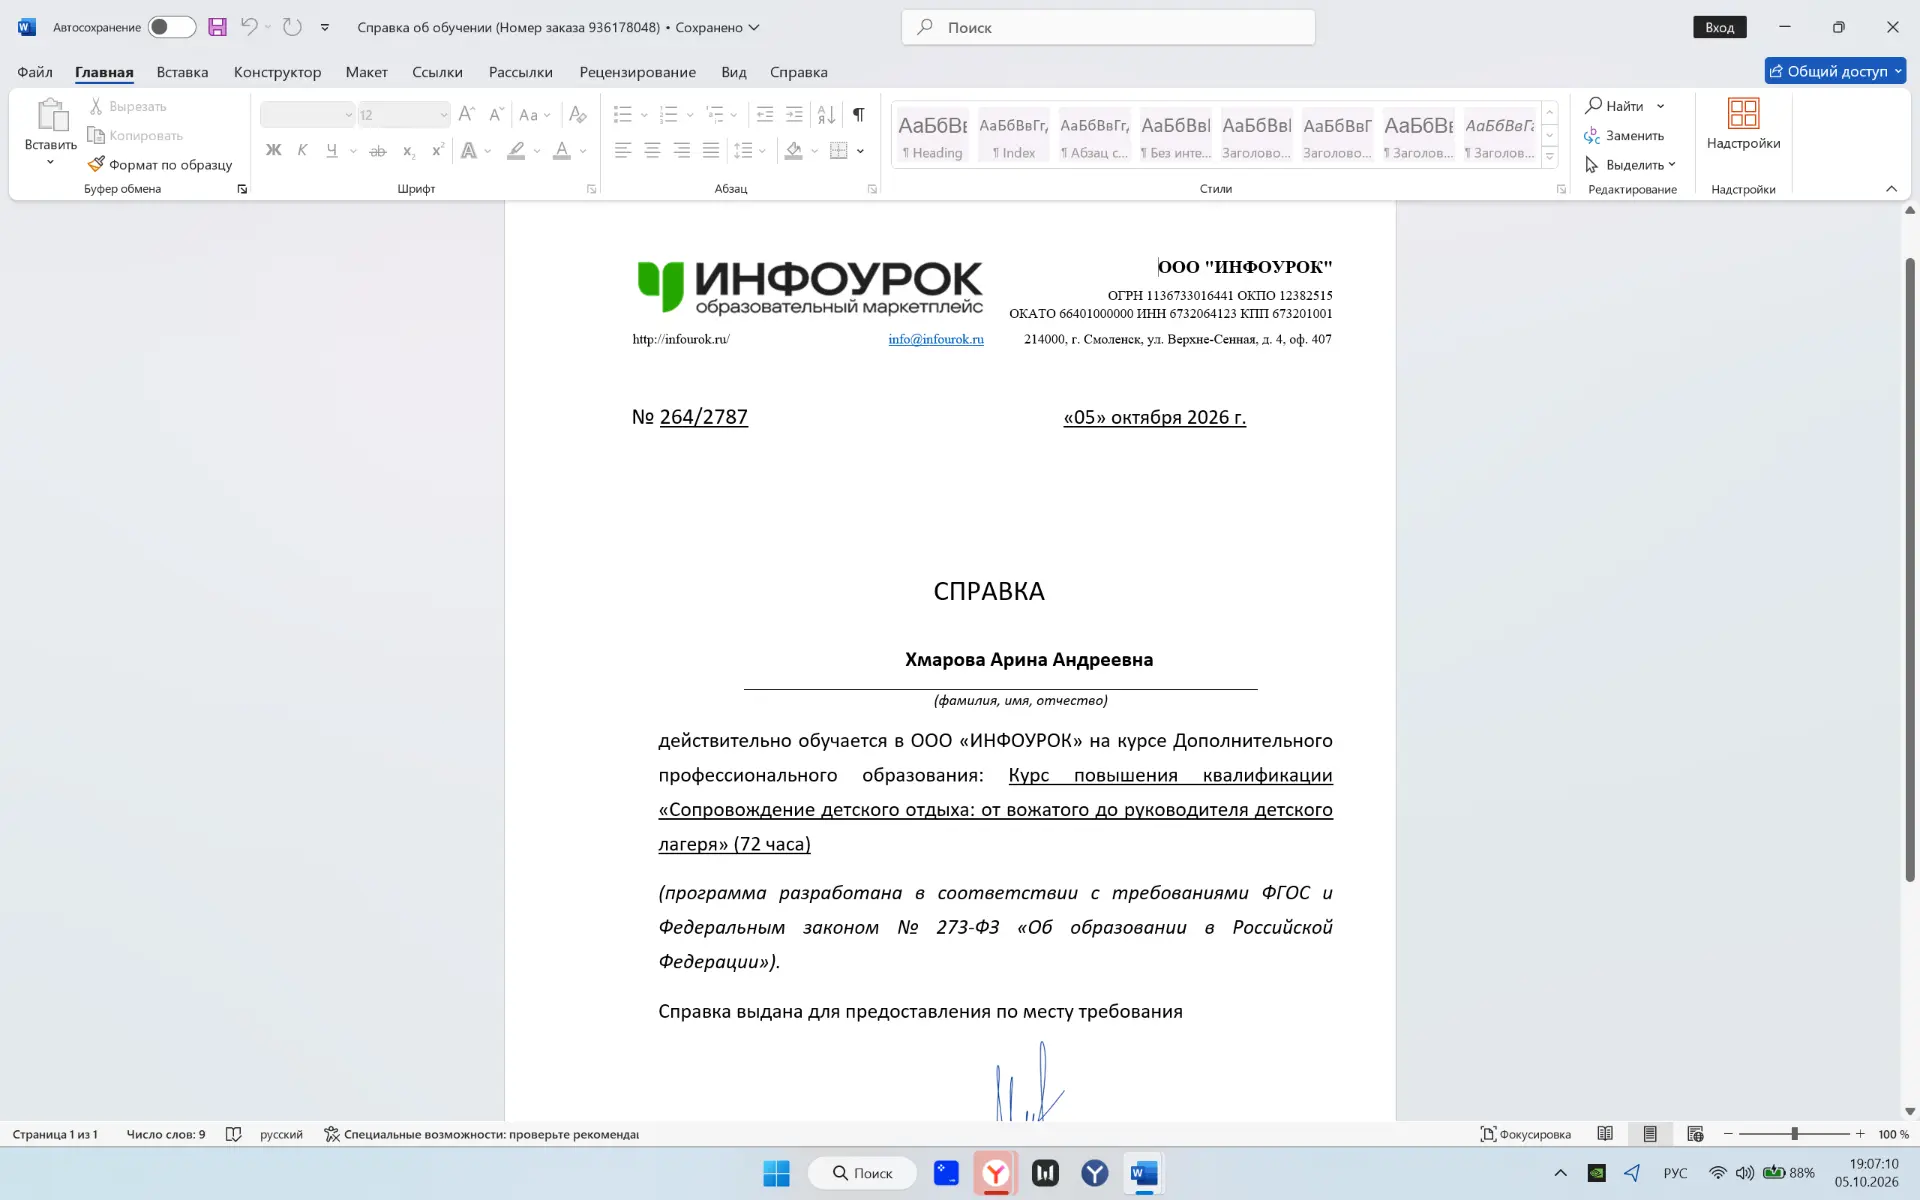The image size is (1920, 1200).
Task: Align text to the left
Action: [622, 151]
